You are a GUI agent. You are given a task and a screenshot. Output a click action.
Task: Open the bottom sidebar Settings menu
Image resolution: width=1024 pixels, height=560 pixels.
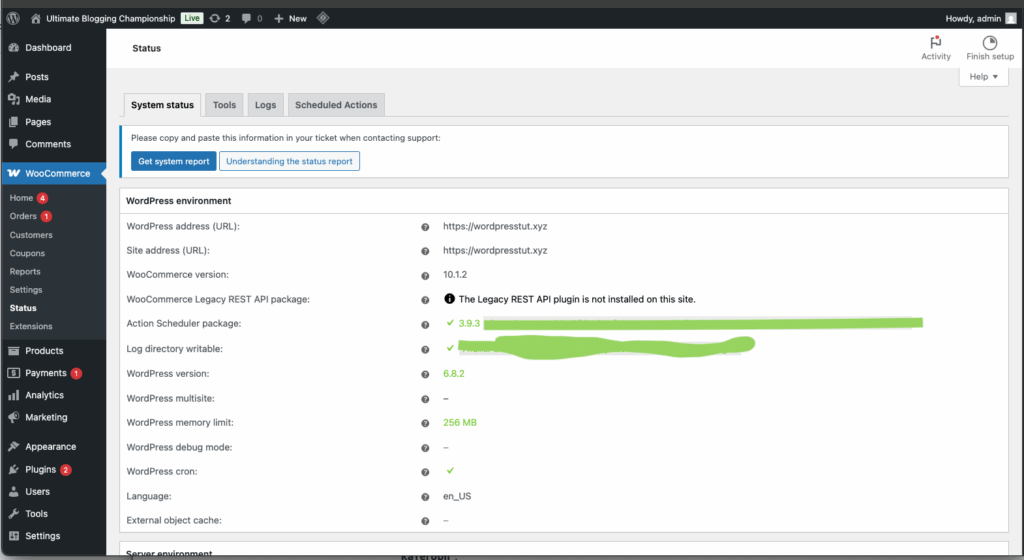pos(54,537)
